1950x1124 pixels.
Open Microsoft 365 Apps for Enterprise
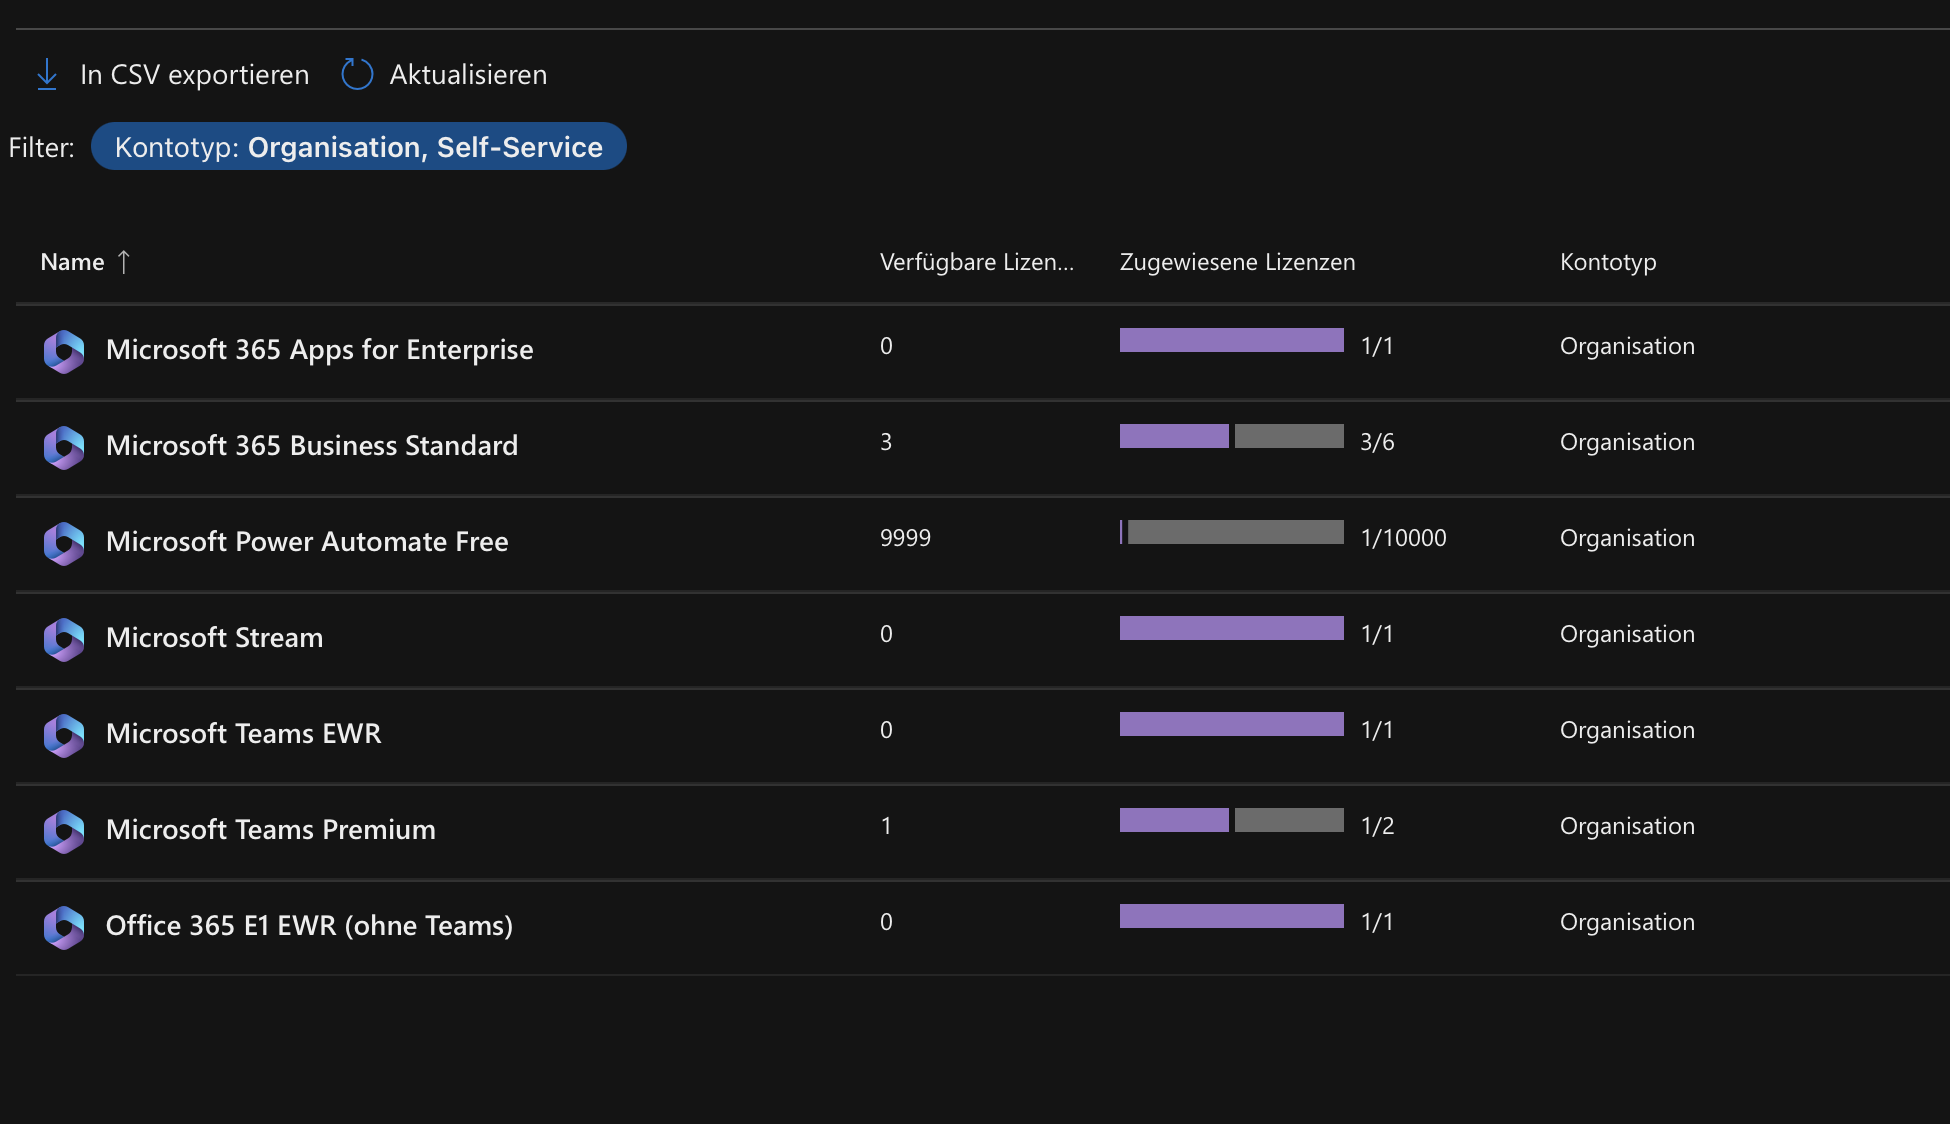[320, 350]
